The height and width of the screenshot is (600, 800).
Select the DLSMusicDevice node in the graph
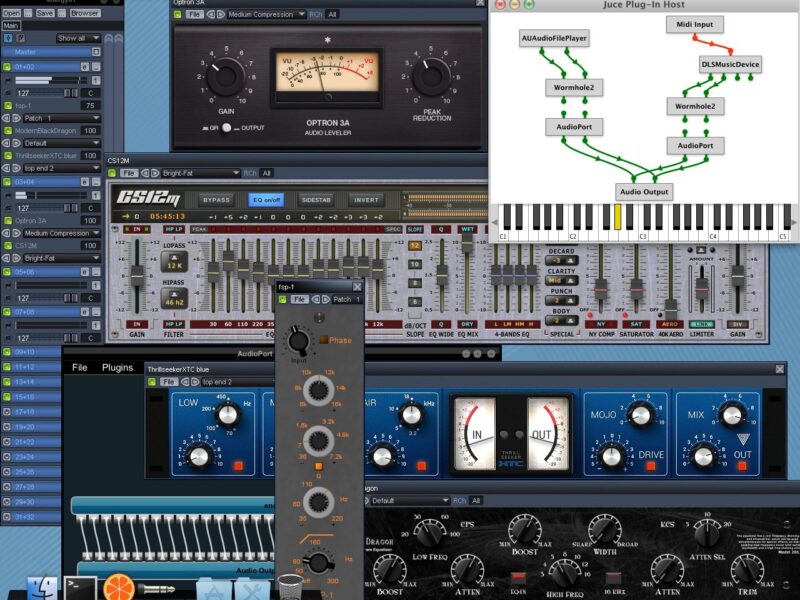[729, 65]
